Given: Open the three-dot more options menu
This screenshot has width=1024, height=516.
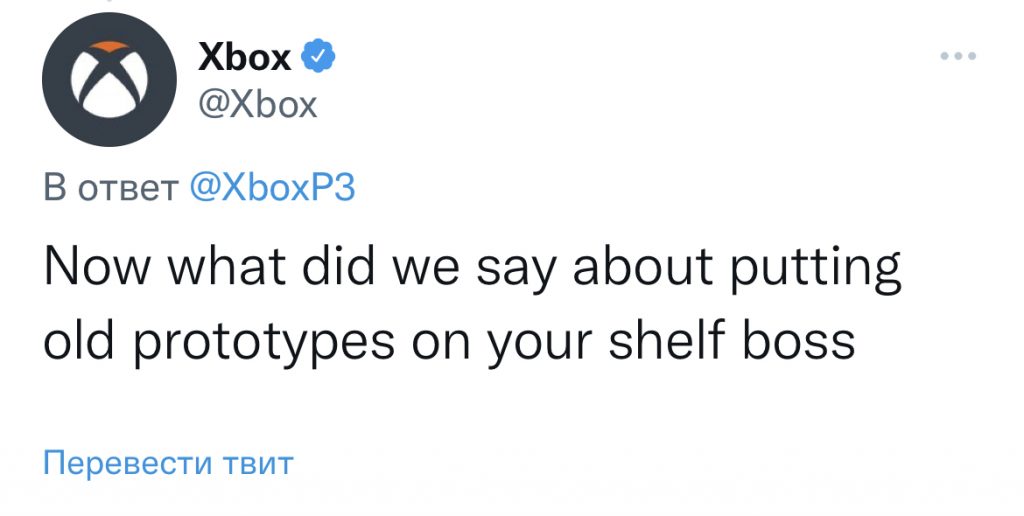Looking at the screenshot, I should (958, 56).
